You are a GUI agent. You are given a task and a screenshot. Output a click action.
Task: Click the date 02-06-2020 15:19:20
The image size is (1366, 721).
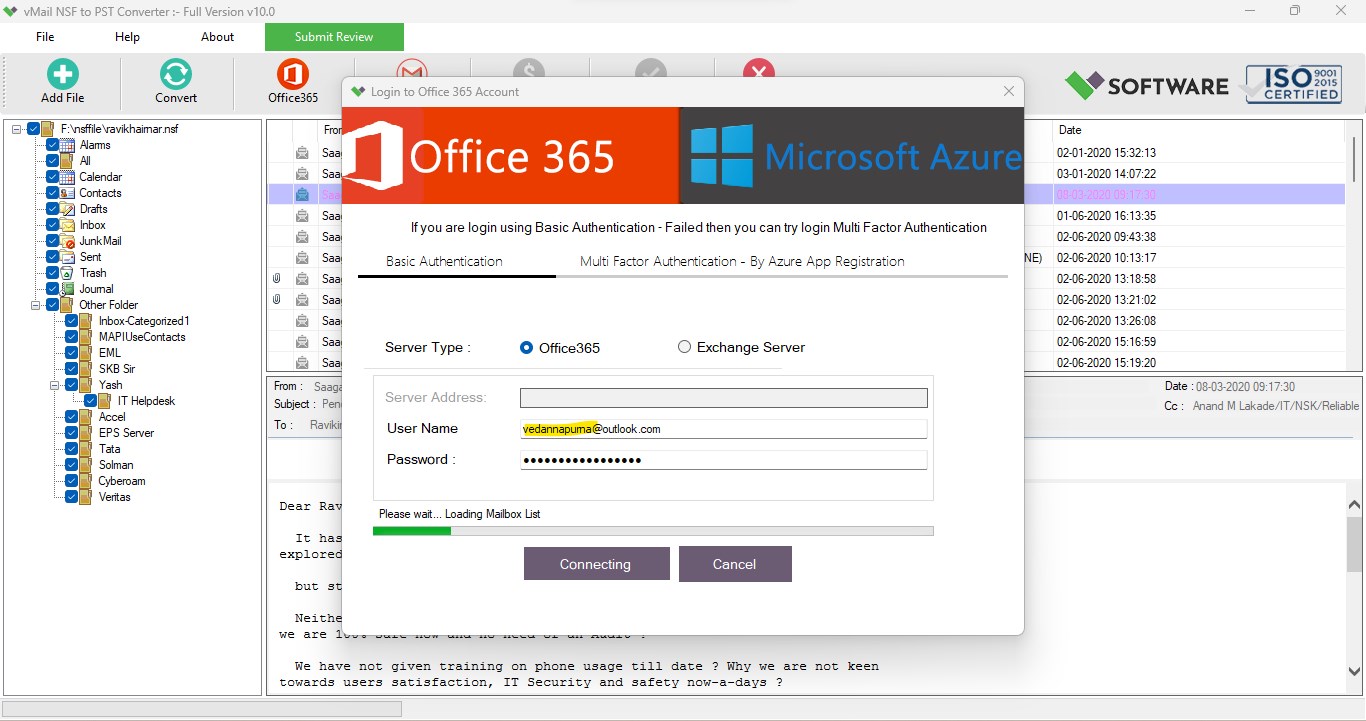click(1106, 363)
